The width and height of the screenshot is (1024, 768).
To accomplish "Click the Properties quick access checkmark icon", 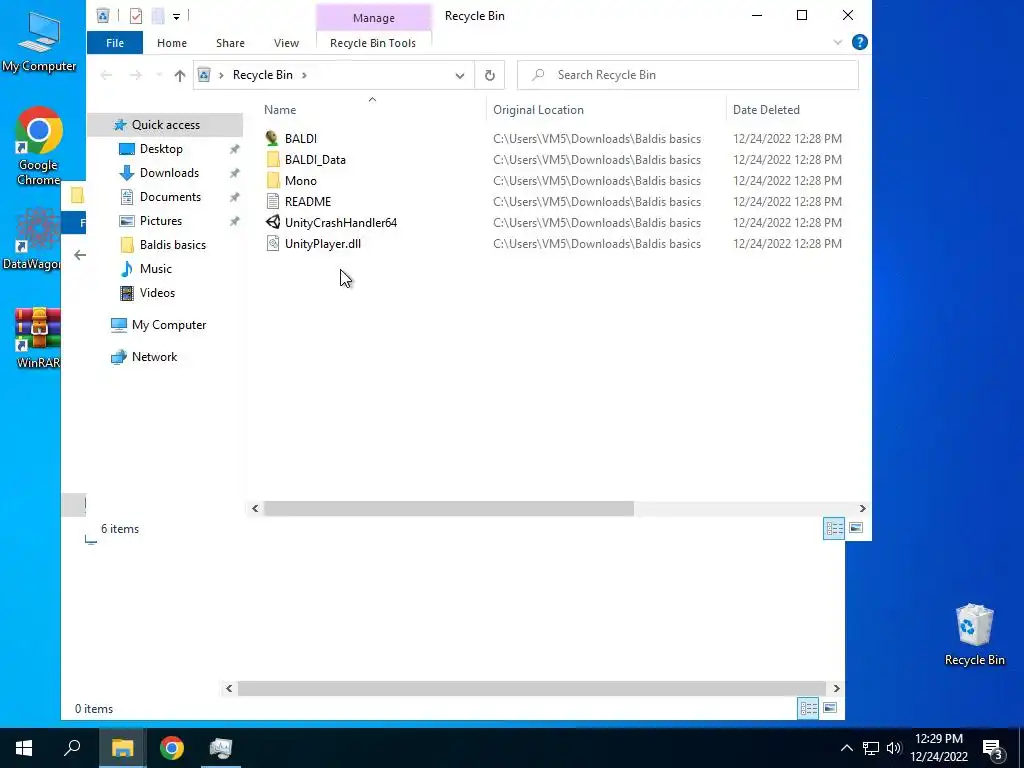I will tap(136, 16).
